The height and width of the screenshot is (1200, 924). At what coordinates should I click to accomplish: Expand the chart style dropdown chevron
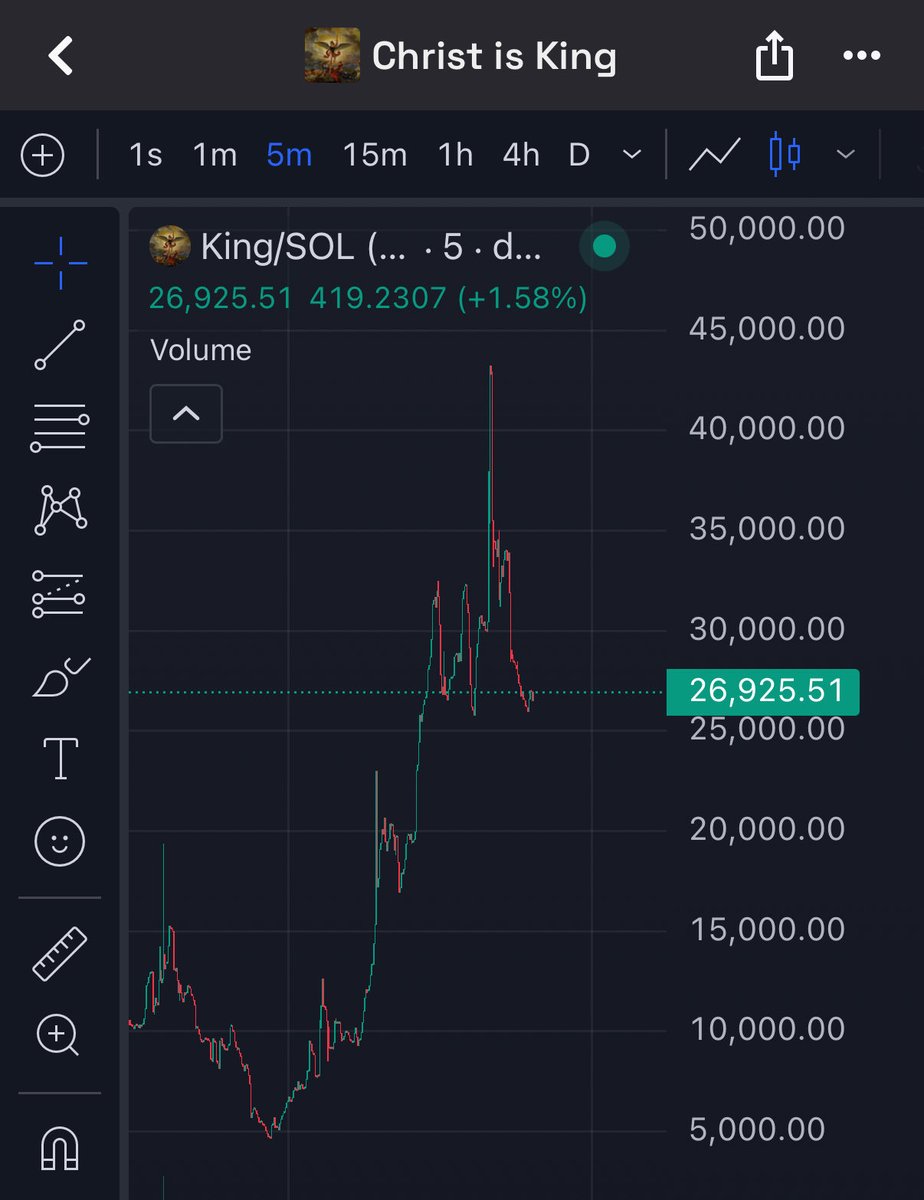tap(846, 155)
